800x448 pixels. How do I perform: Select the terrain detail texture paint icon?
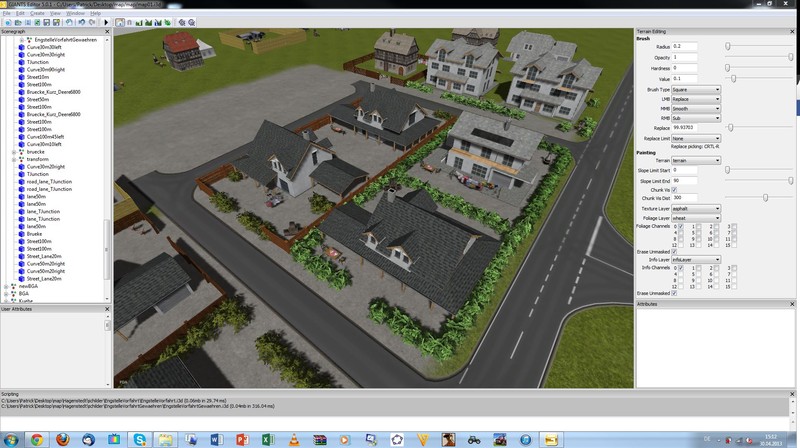(x=148, y=22)
